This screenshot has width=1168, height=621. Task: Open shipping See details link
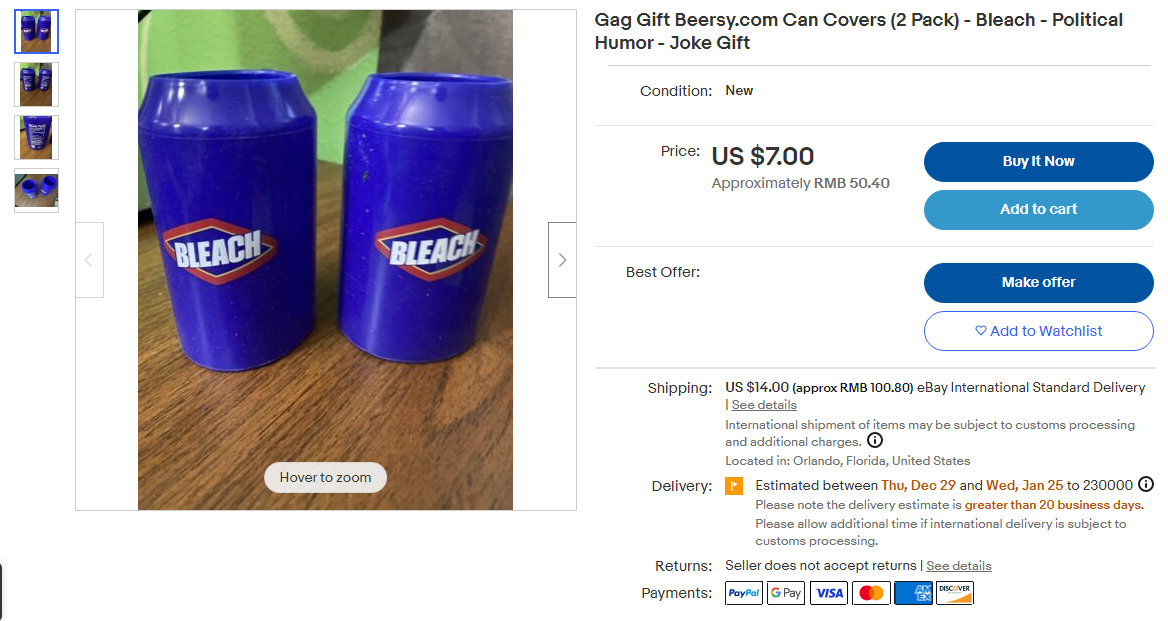764,405
